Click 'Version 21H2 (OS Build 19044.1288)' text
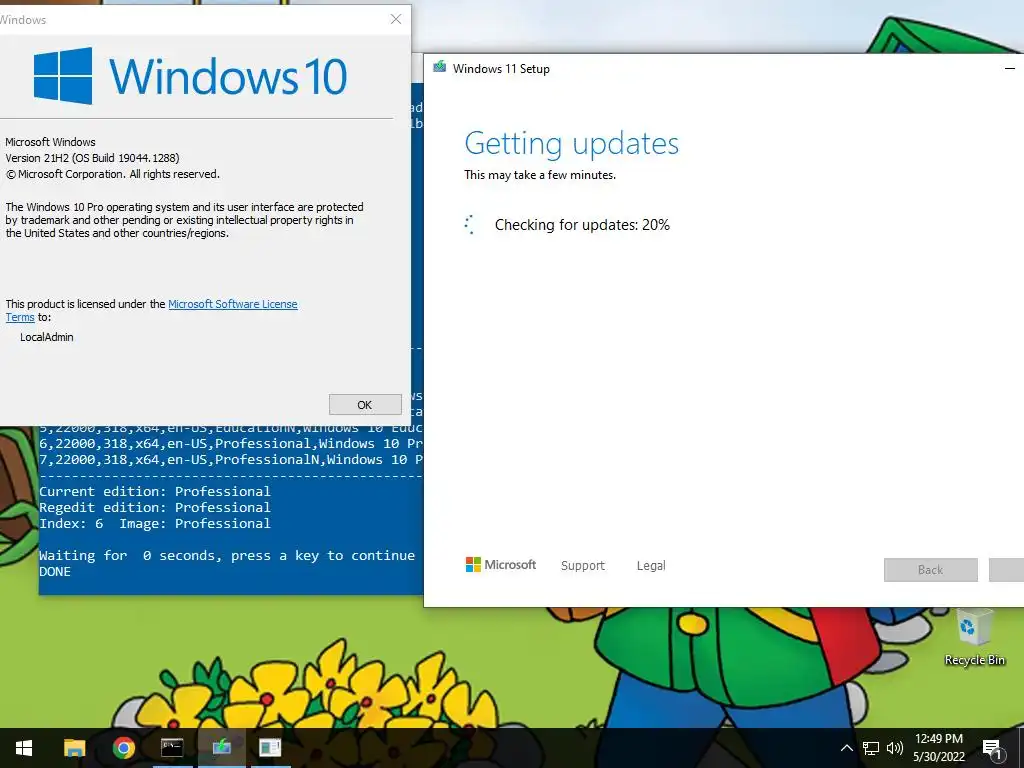1024x768 pixels. tap(92, 158)
